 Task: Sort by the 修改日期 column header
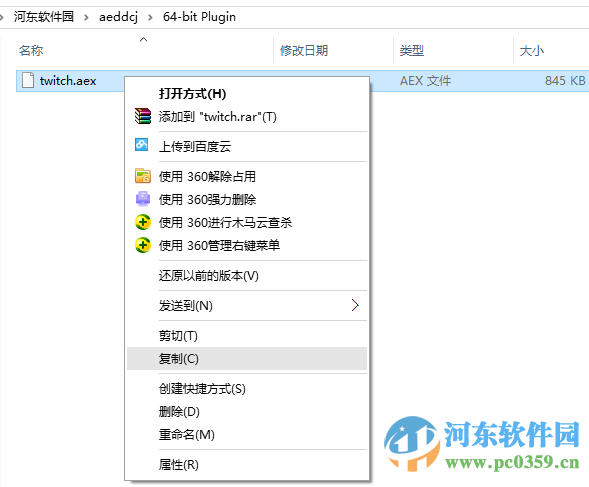click(304, 50)
